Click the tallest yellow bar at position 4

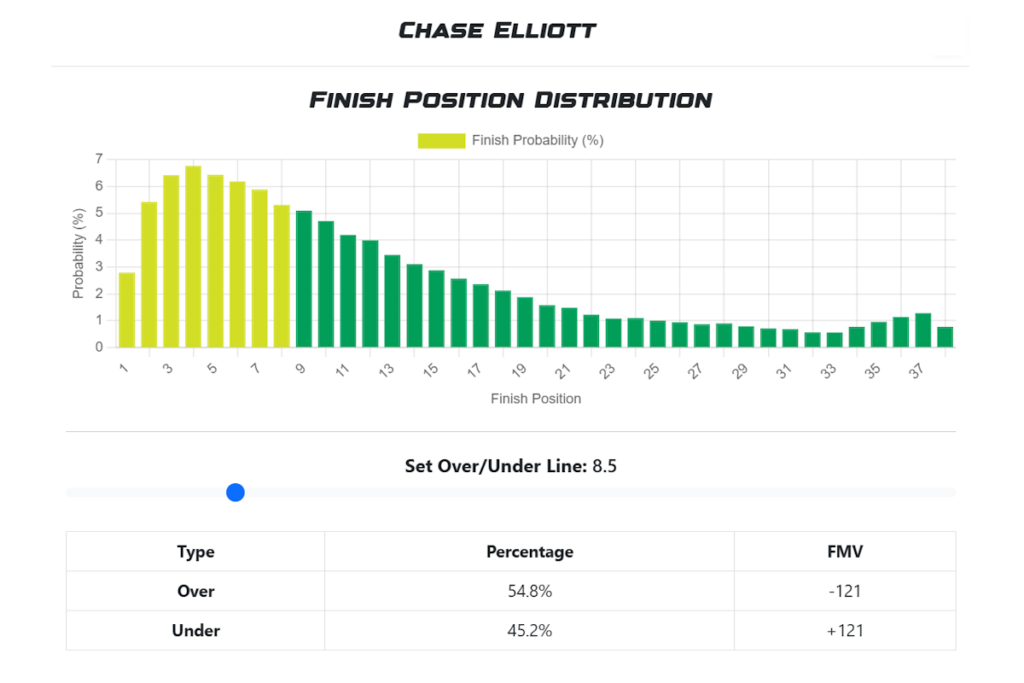(x=193, y=257)
